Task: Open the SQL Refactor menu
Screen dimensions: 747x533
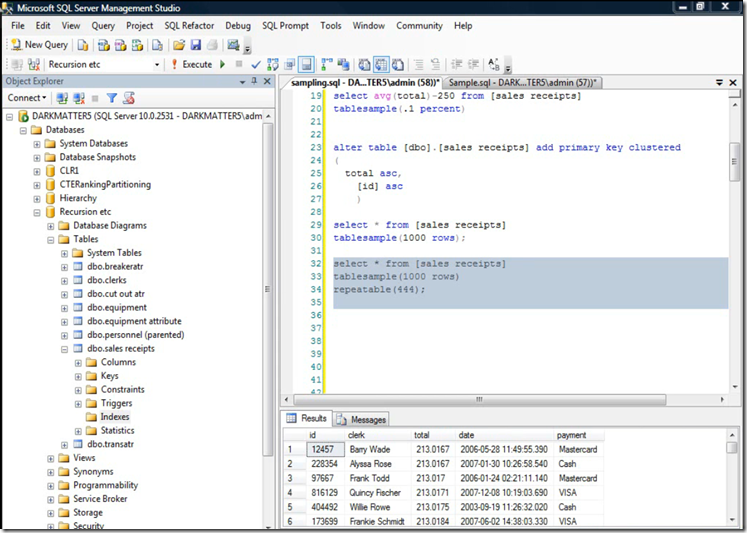Action: pyautogui.click(x=189, y=26)
